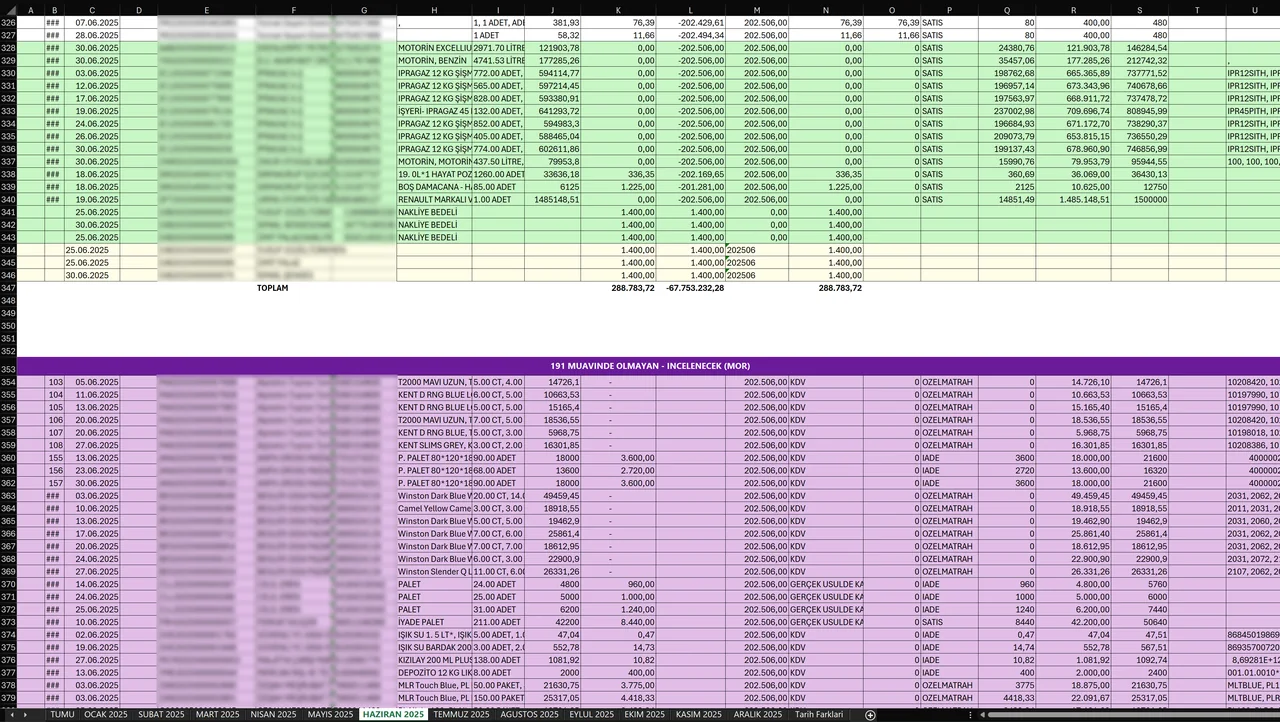Select the İŞYERİ- IPRAGAZ 45 cell
This screenshot has height=722, width=1280.
coord(434,111)
